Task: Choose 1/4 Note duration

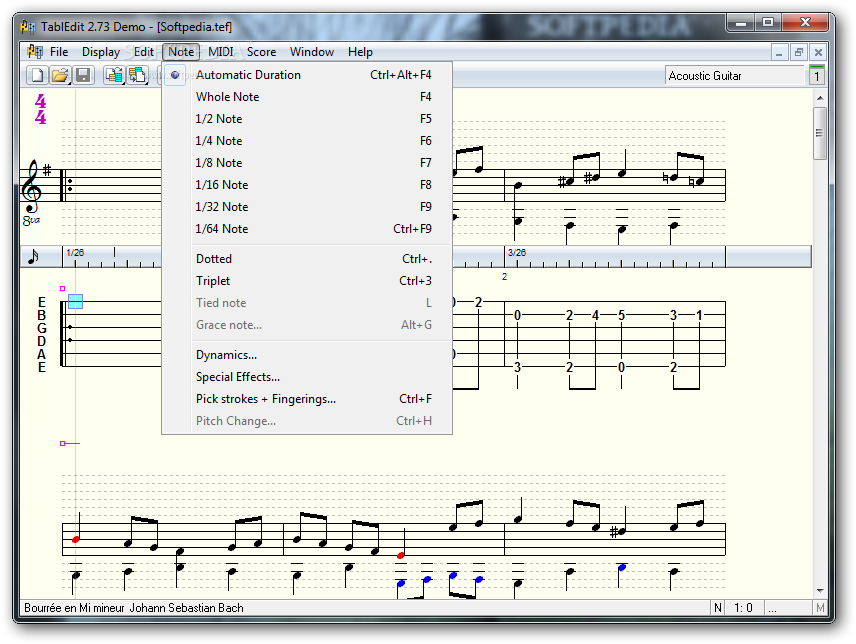Action: (307, 140)
